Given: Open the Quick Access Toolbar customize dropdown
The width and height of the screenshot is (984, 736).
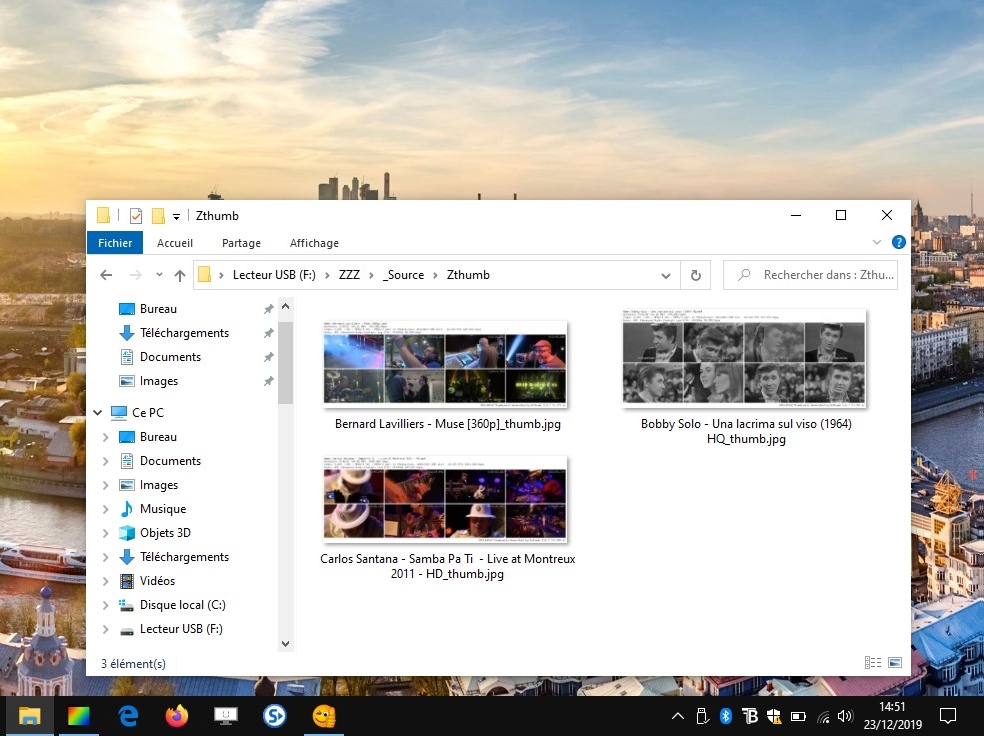Looking at the screenshot, I should [176, 216].
